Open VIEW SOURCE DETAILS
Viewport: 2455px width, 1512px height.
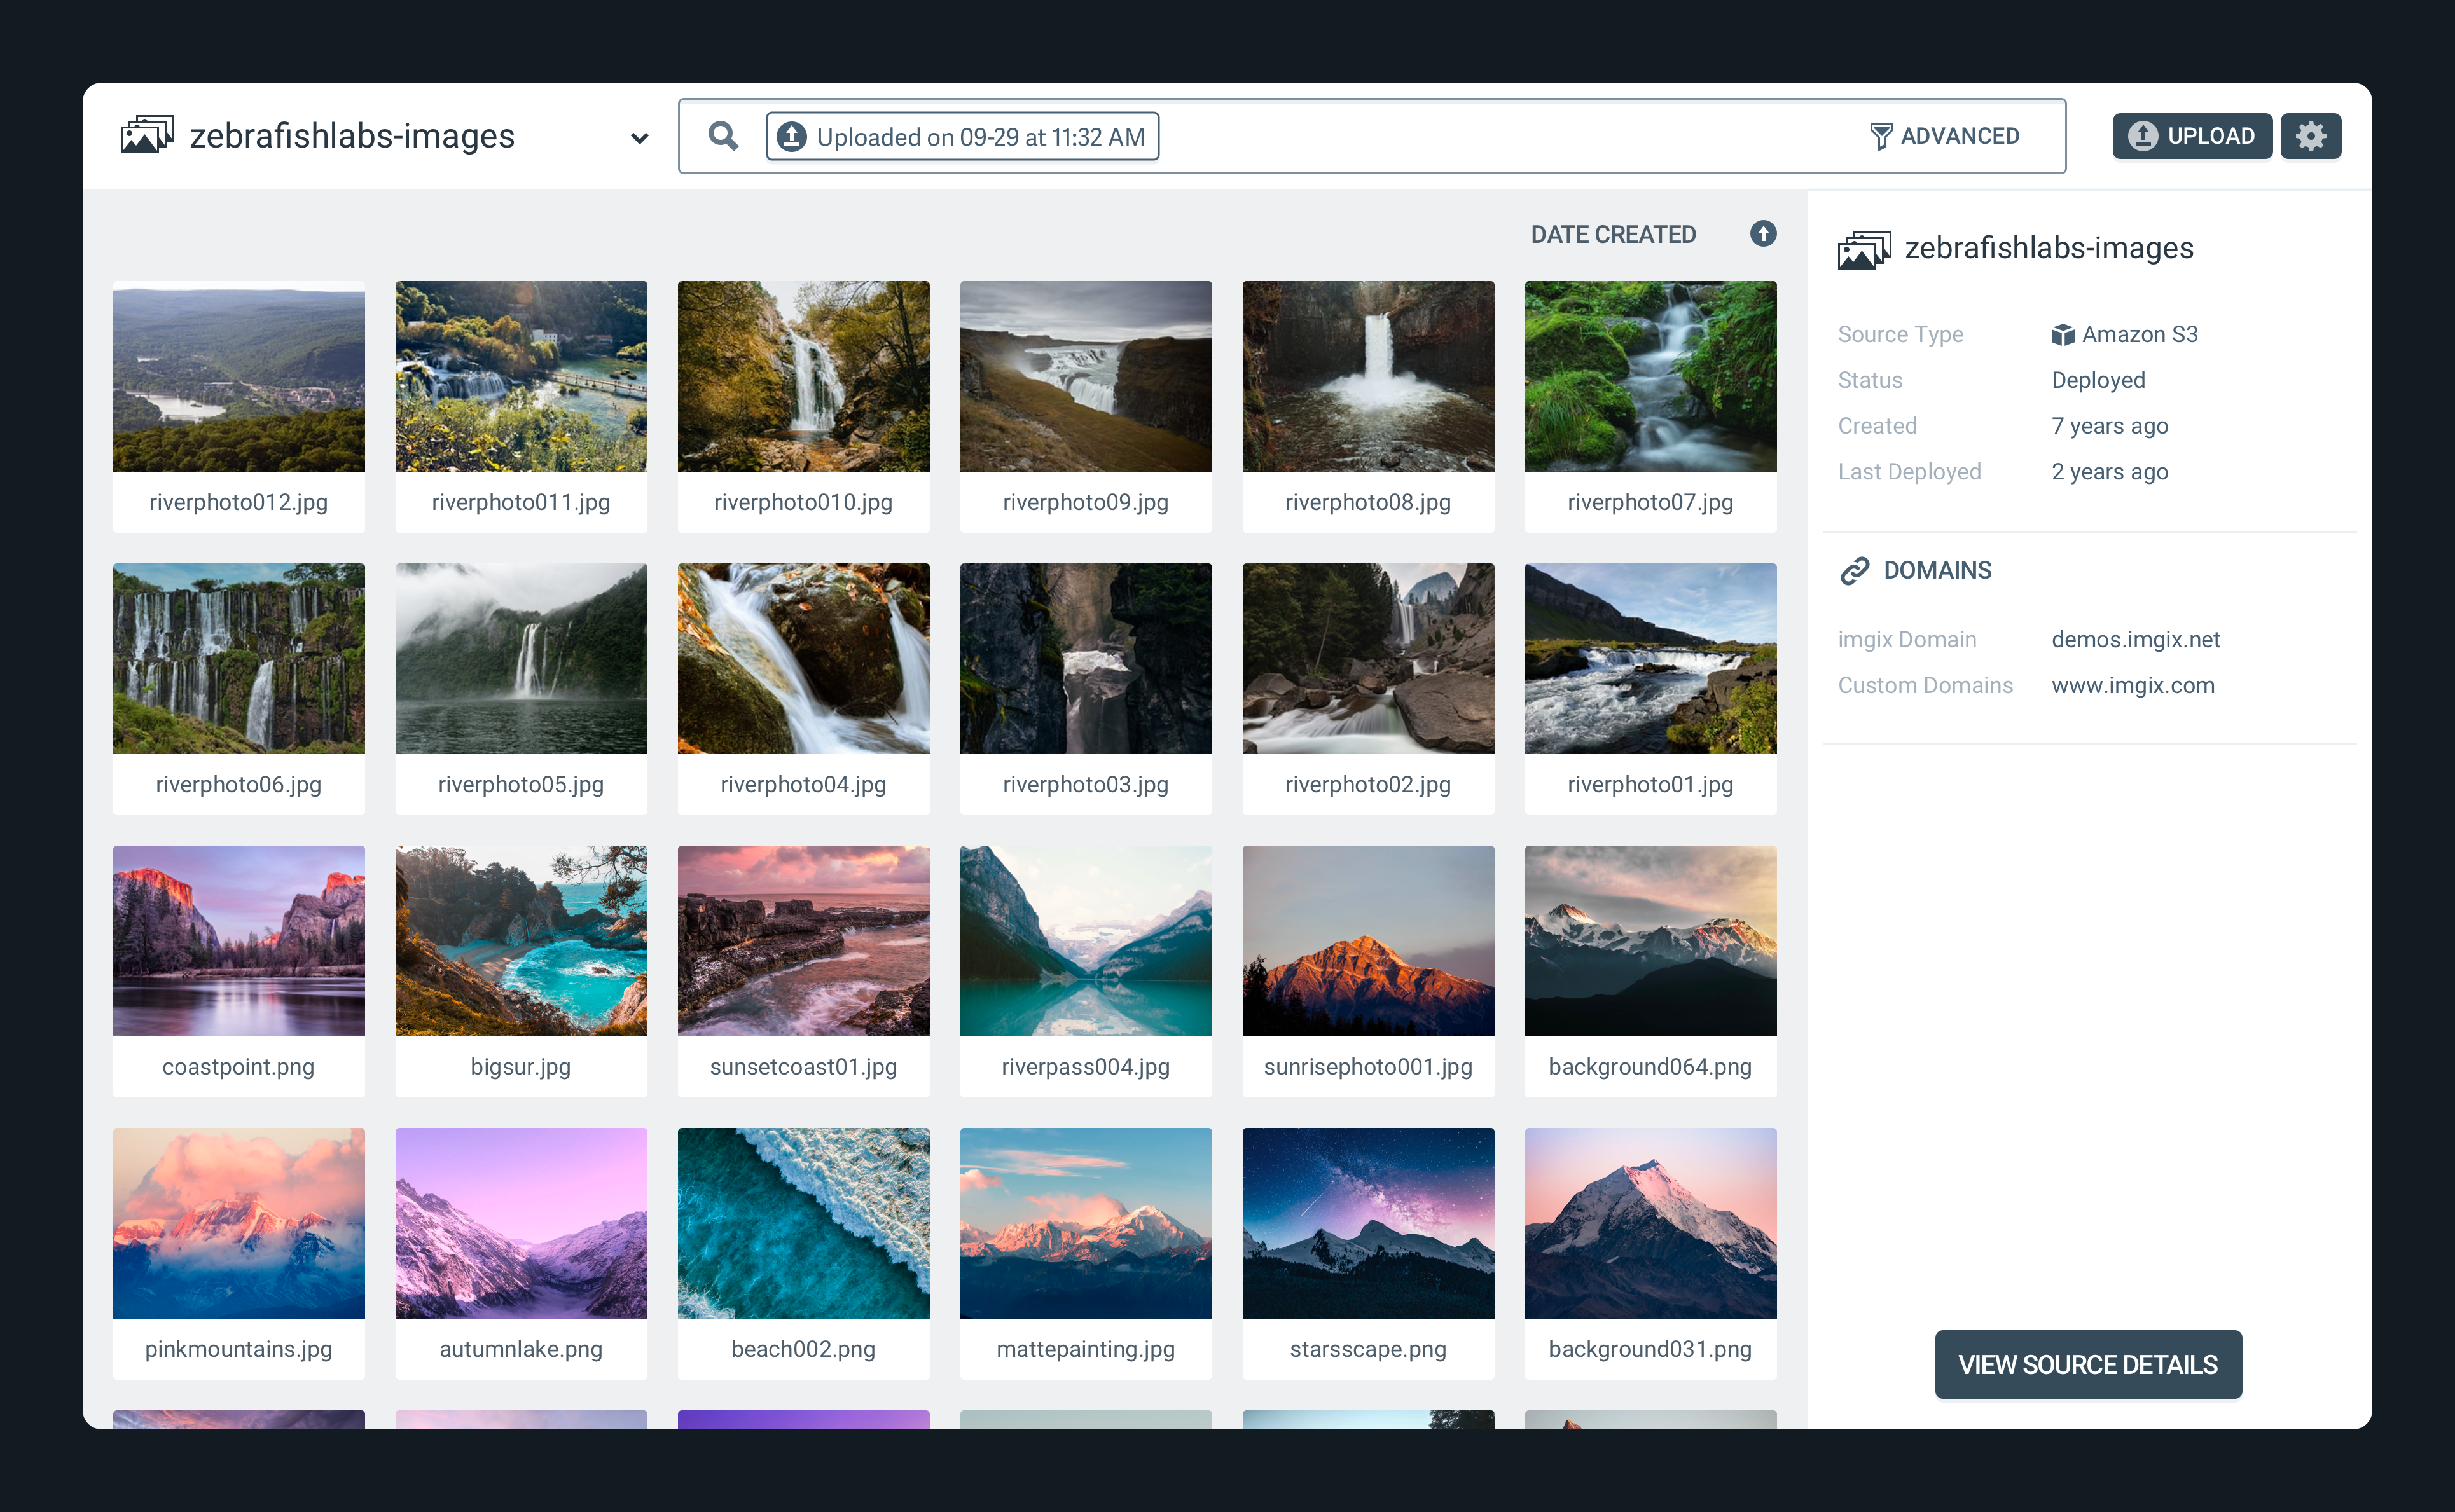2088,1364
